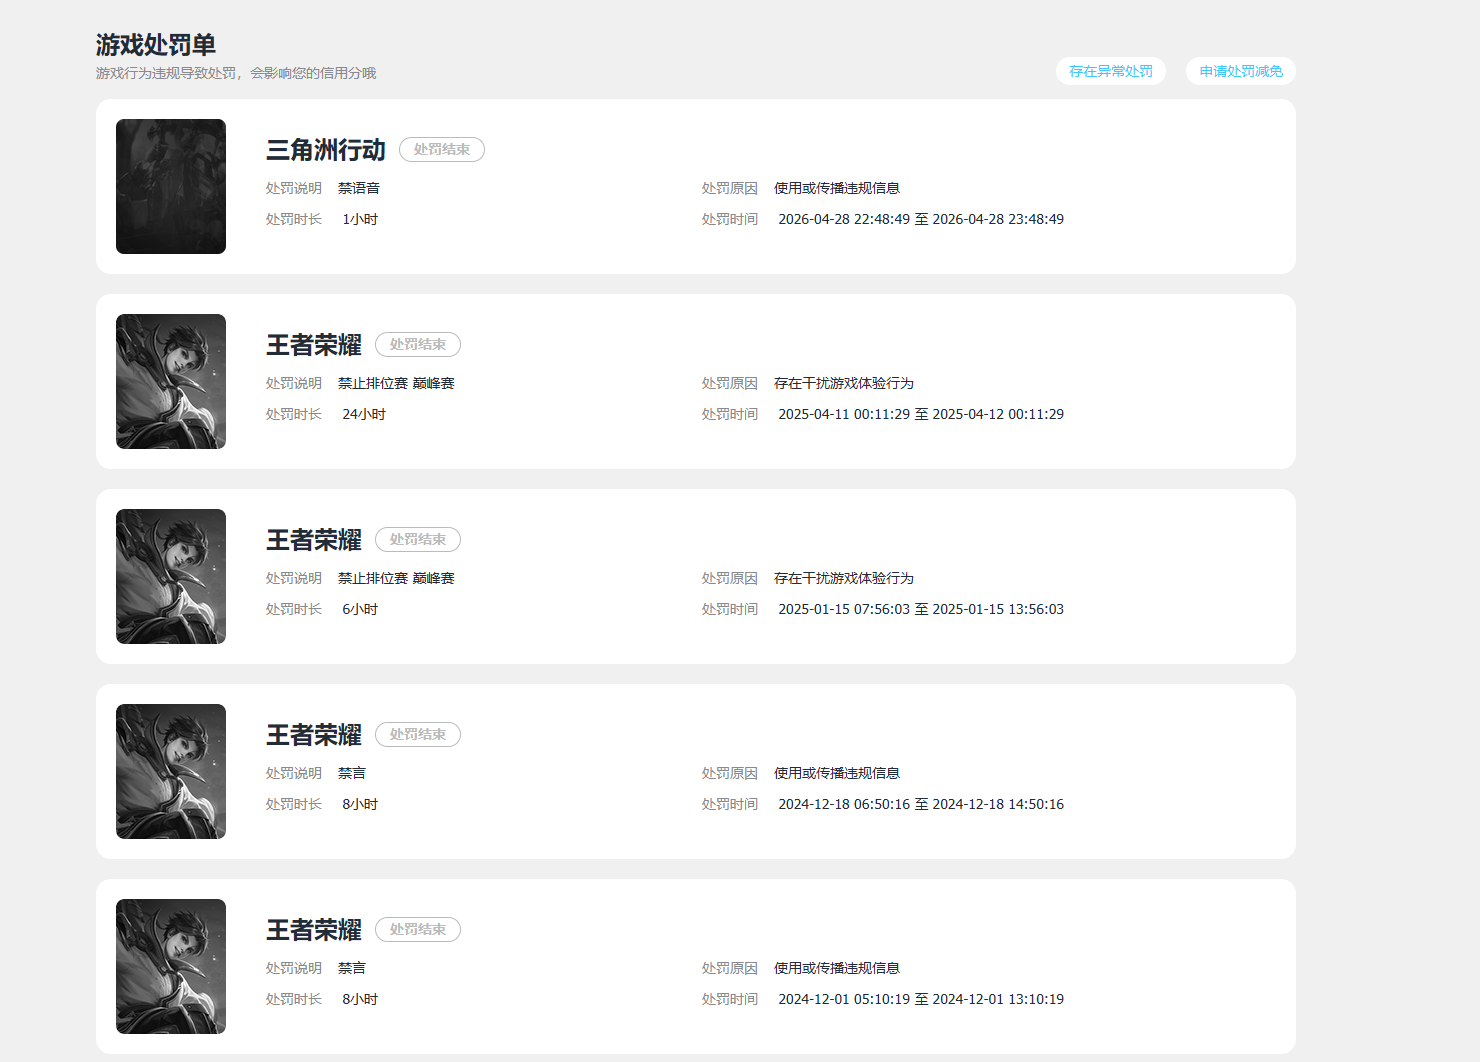Click 禁止排位赛 巅峰赛 on the 24小时 card
The height and width of the screenshot is (1062, 1480).
coord(396,383)
